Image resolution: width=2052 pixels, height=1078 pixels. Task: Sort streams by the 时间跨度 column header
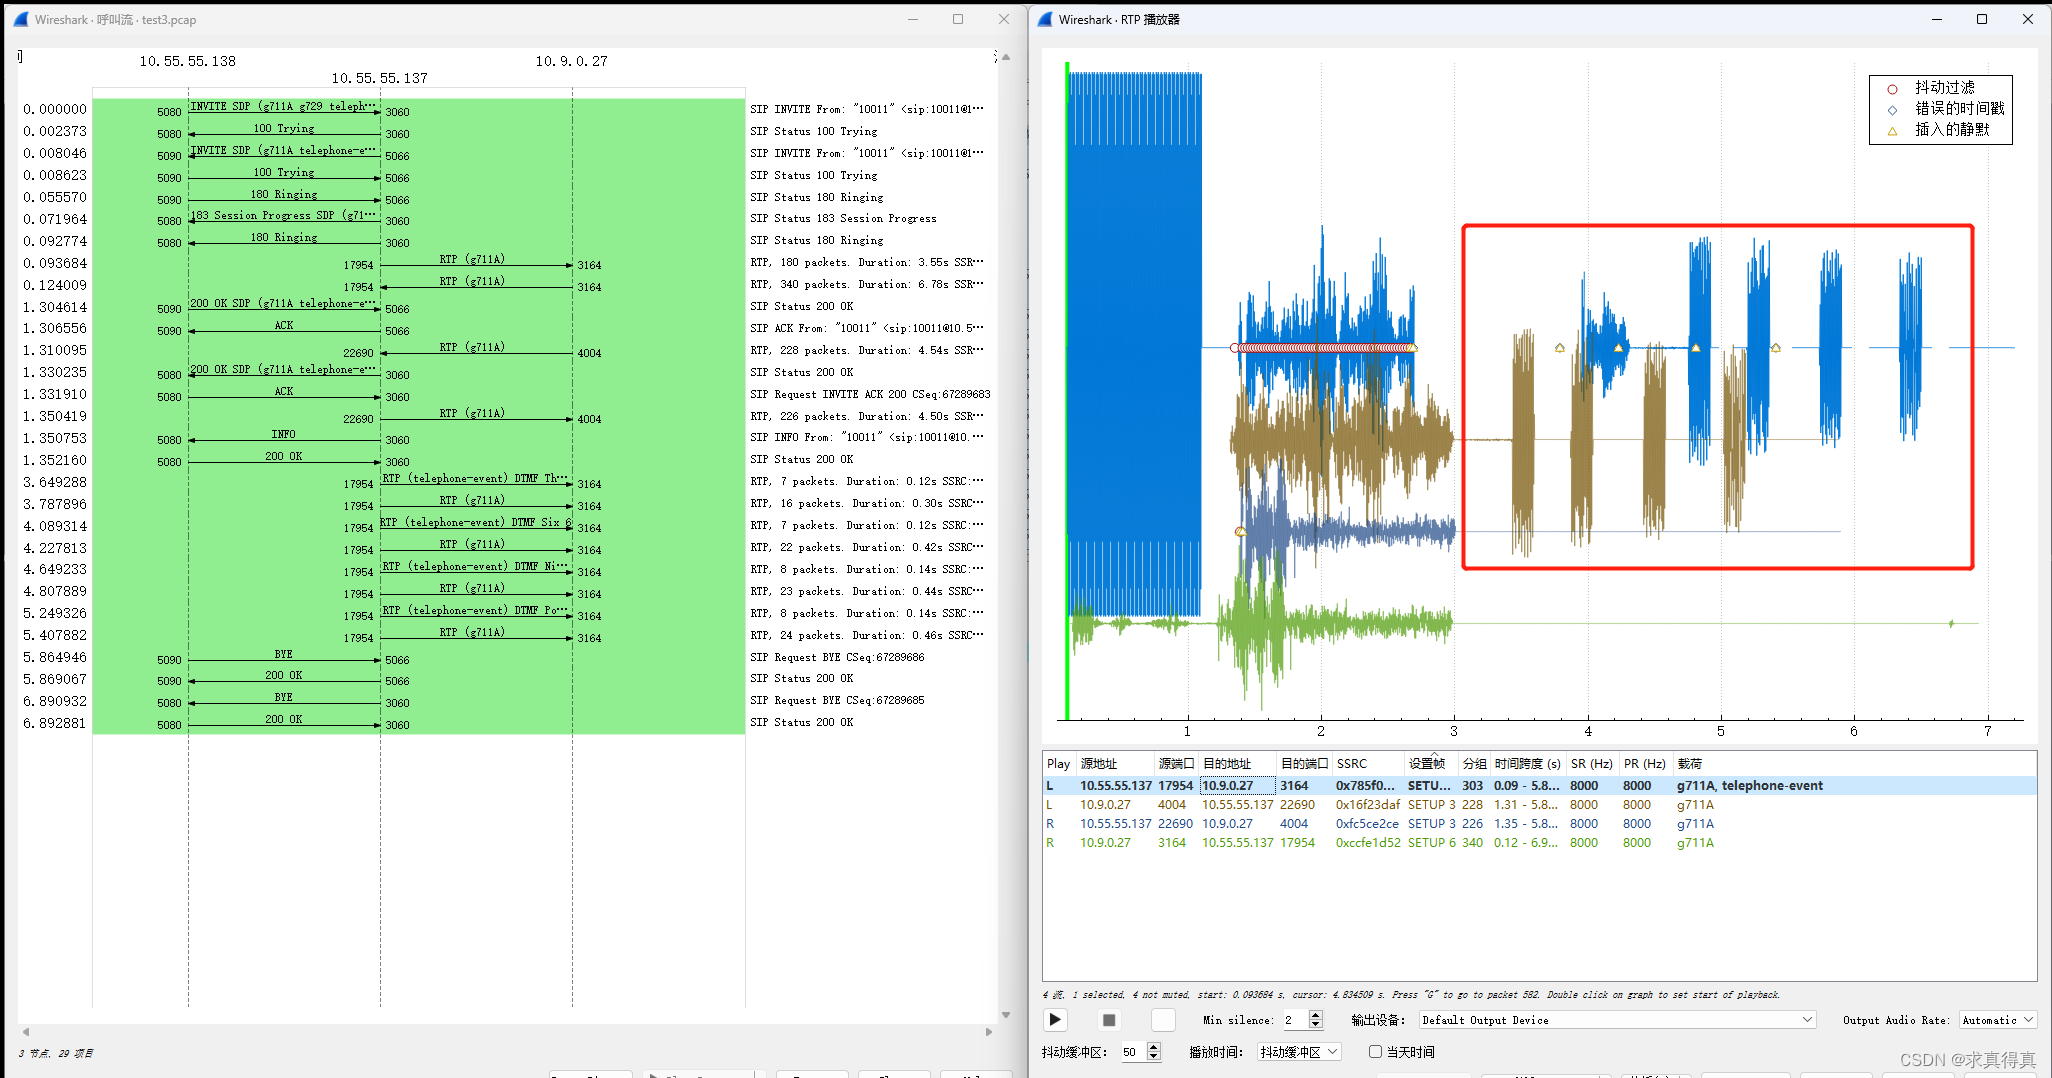coord(1527,763)
